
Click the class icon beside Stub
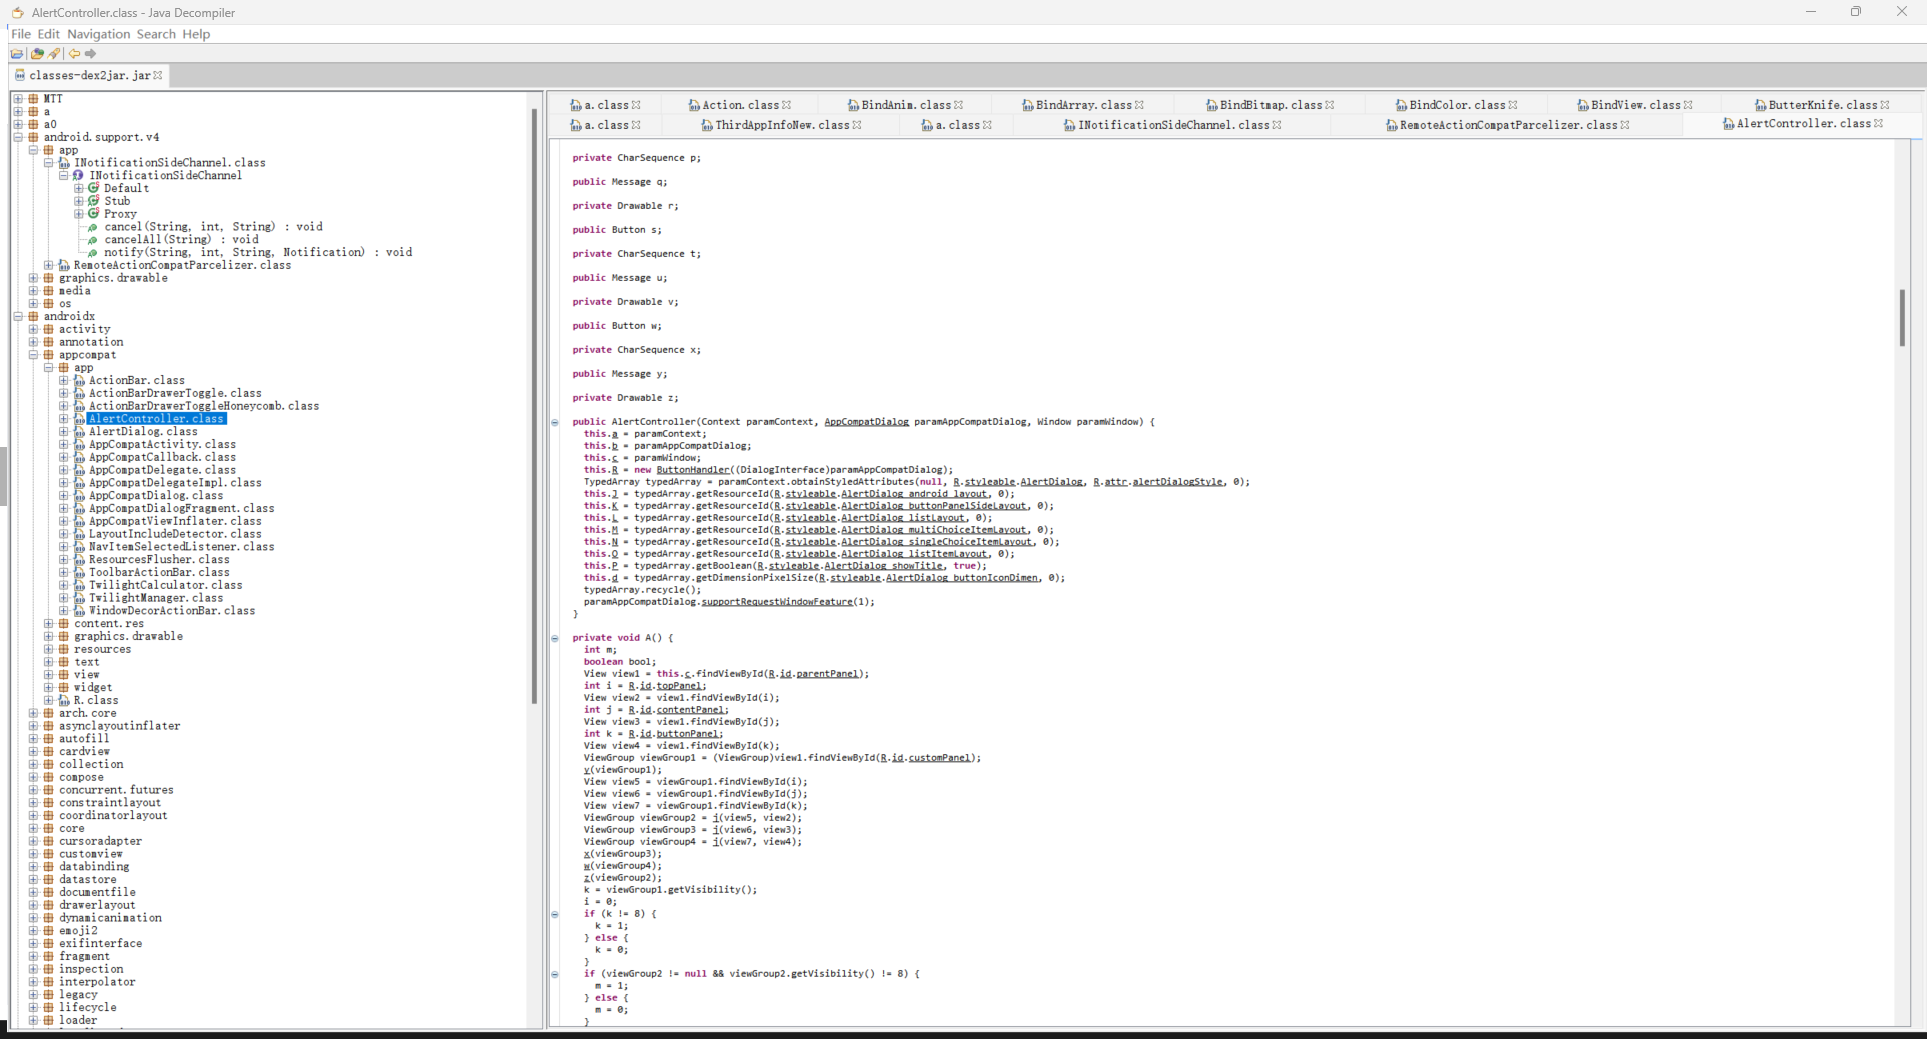pyautogui.click(x=94, y=201)
